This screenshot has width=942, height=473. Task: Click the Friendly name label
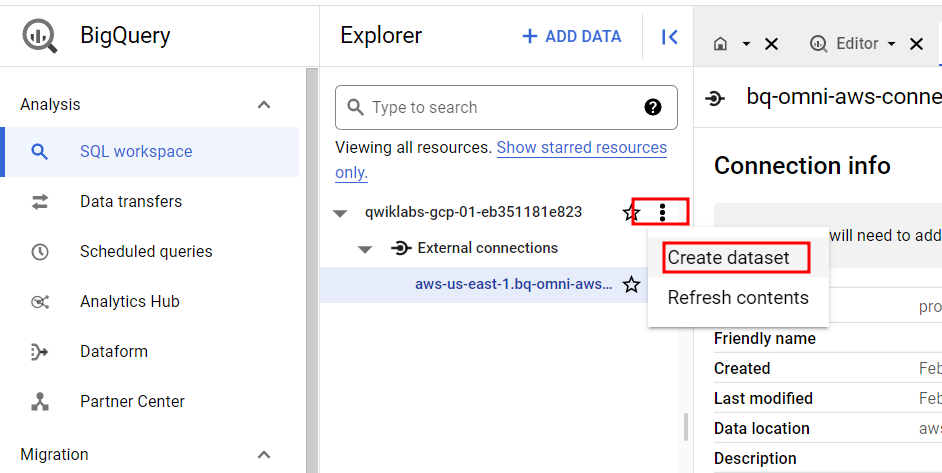[765, 338]
